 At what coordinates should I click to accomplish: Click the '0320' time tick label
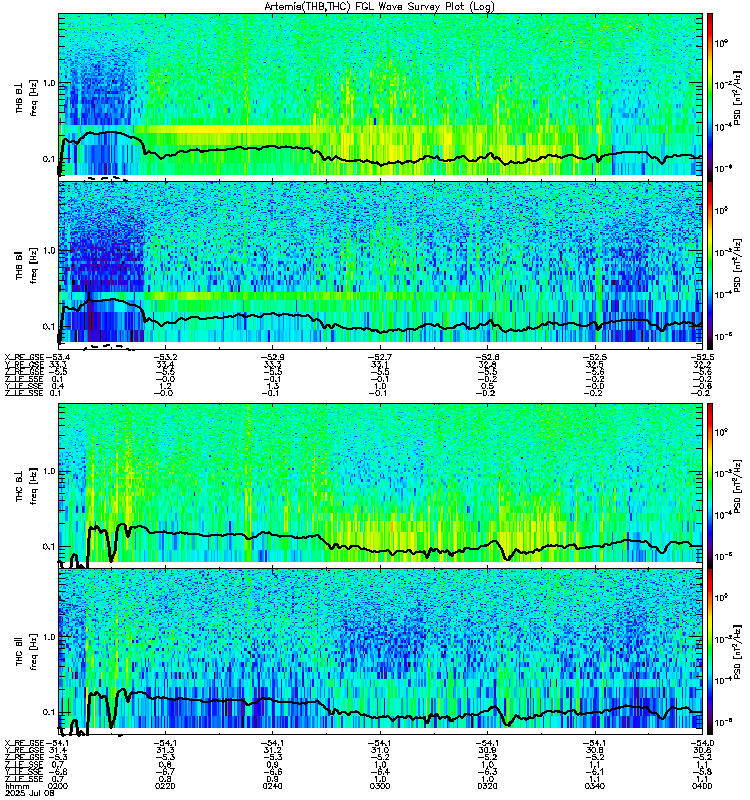pos(487,786)
